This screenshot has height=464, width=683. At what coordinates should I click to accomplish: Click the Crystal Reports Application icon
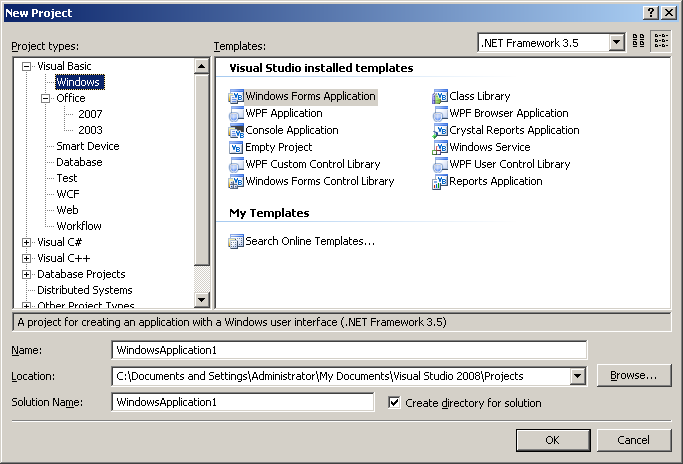[x=440, y=131]
